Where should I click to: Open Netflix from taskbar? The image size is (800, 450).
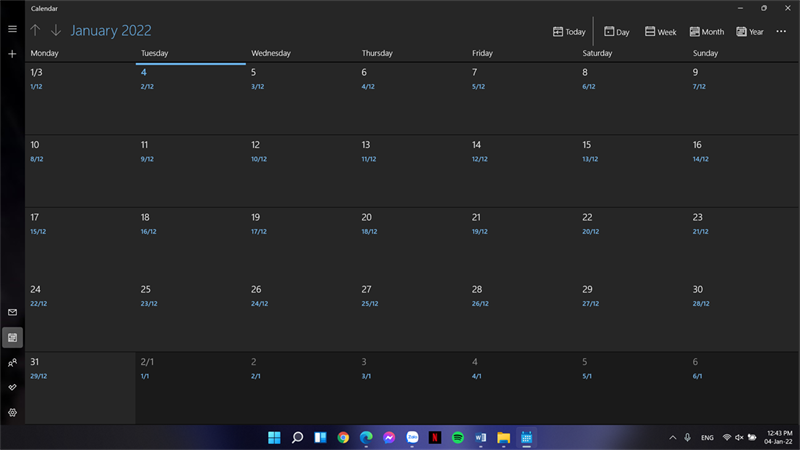click(435, 437)
